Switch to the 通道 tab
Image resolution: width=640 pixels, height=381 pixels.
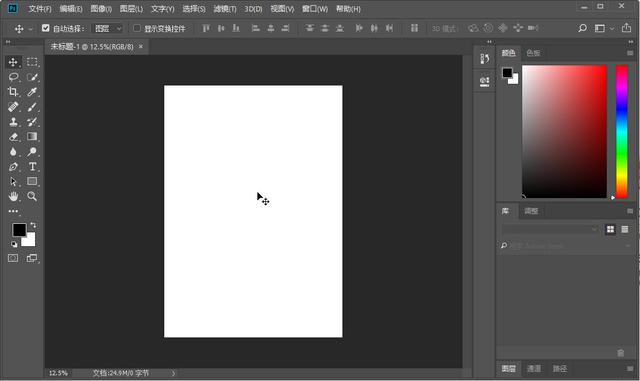534,369
